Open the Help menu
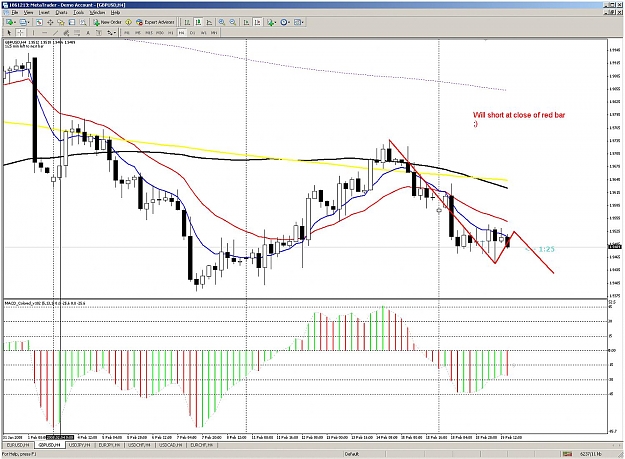 point(115,12)
